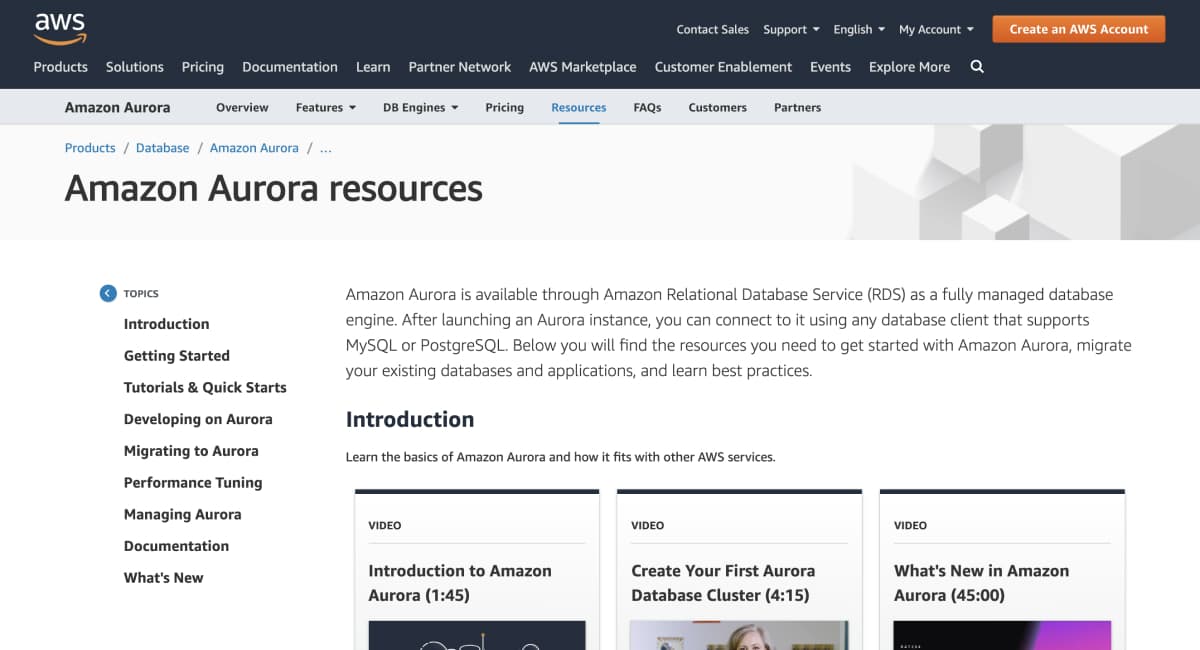The height and width of the screenshot is (650, 1200).
Task: Open the Events menu
Action: (x=830, y=67)
